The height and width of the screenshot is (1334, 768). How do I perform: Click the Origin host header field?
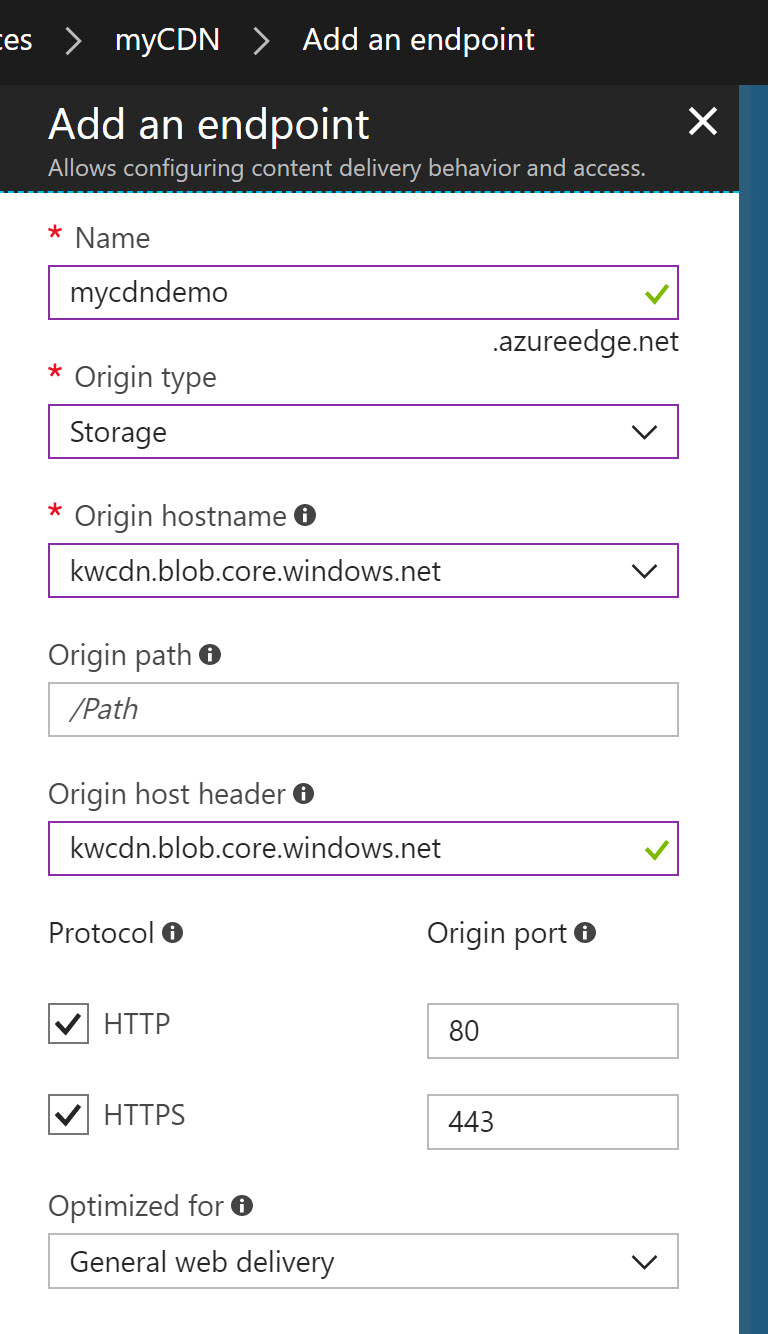(x=363, y=849)
